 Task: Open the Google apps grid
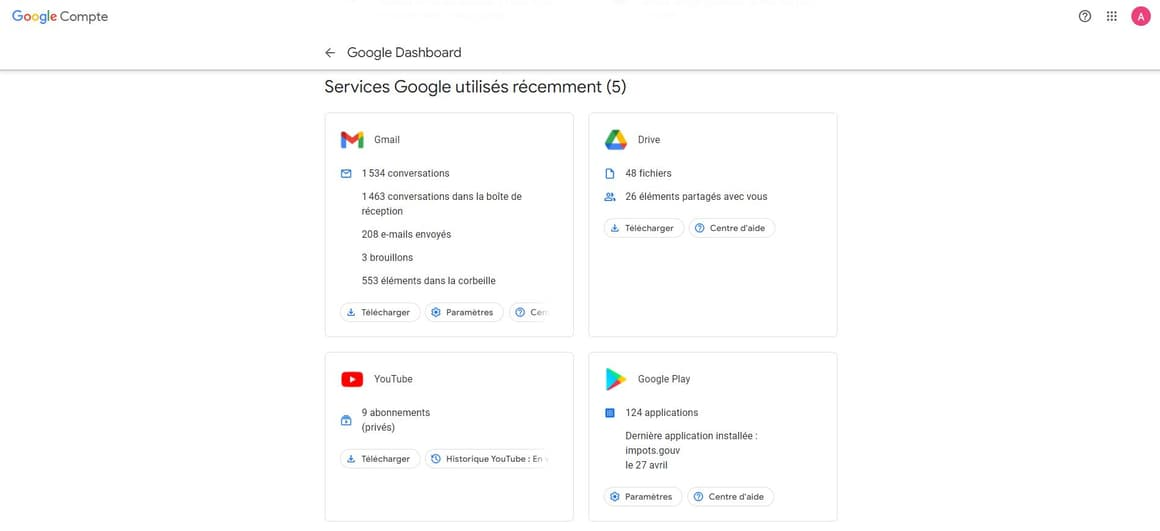pyautogui.click(x=1112, y=16)
